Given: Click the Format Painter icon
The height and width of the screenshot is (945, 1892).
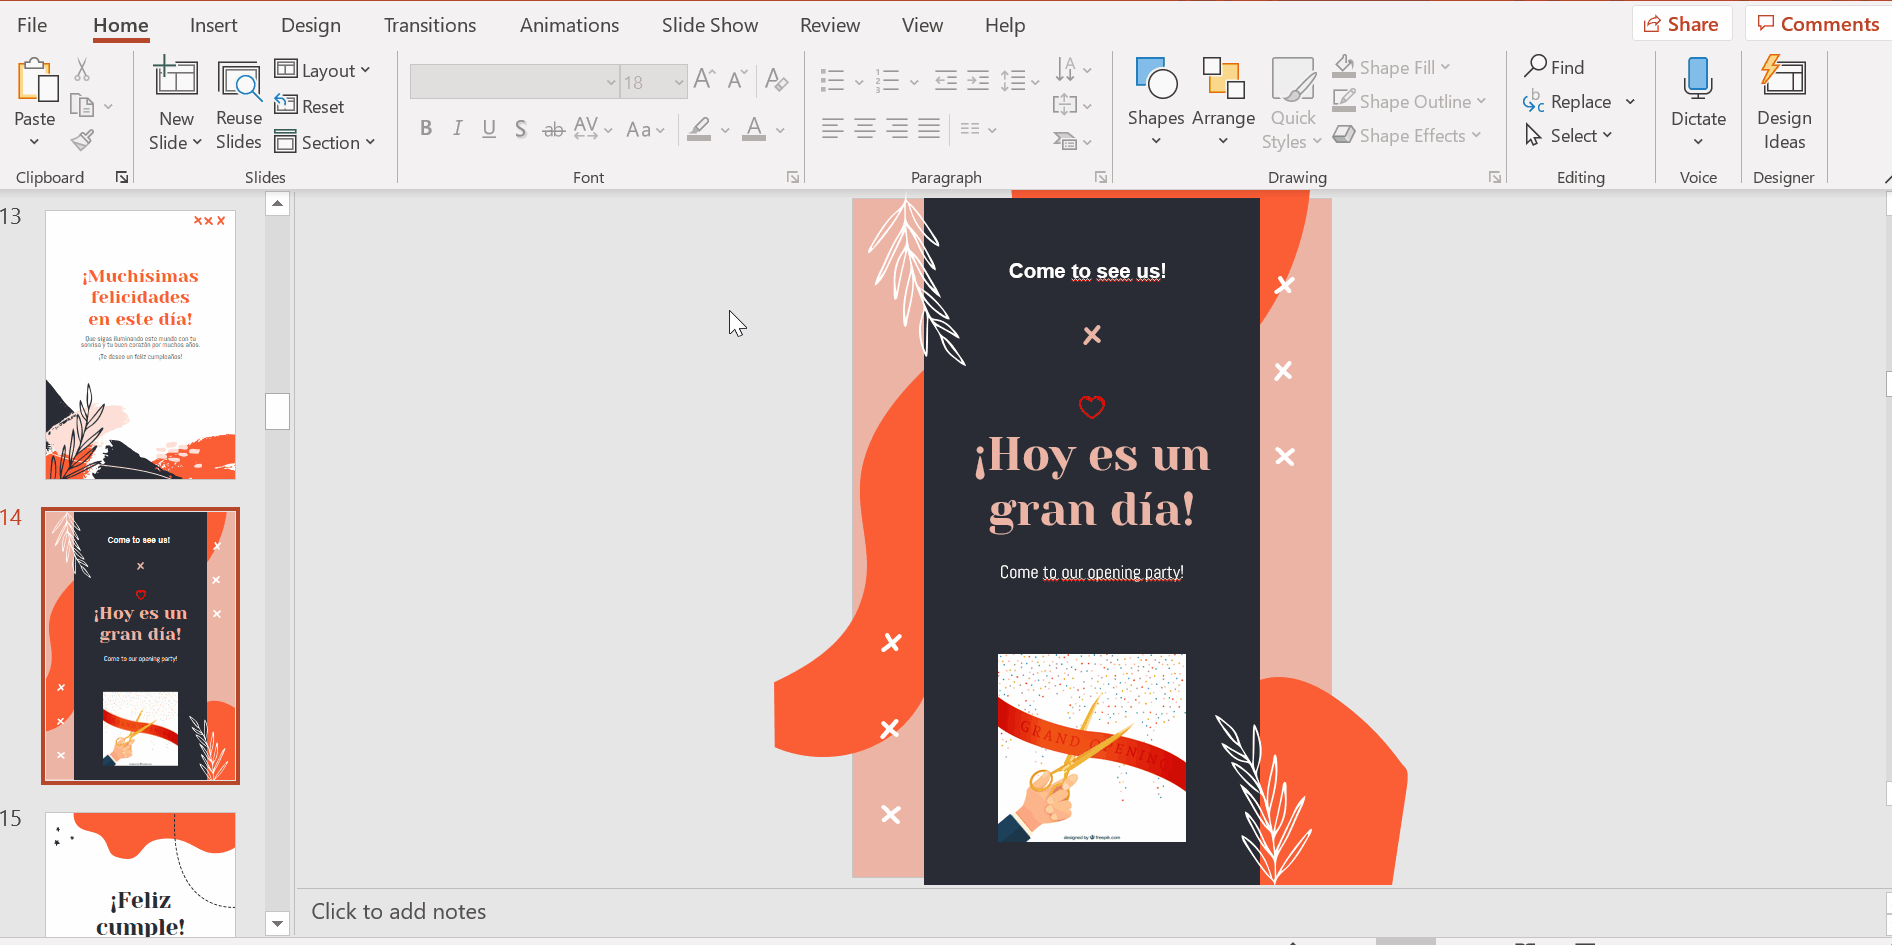Looking at the screenshot, I should (x=83, y=140).
